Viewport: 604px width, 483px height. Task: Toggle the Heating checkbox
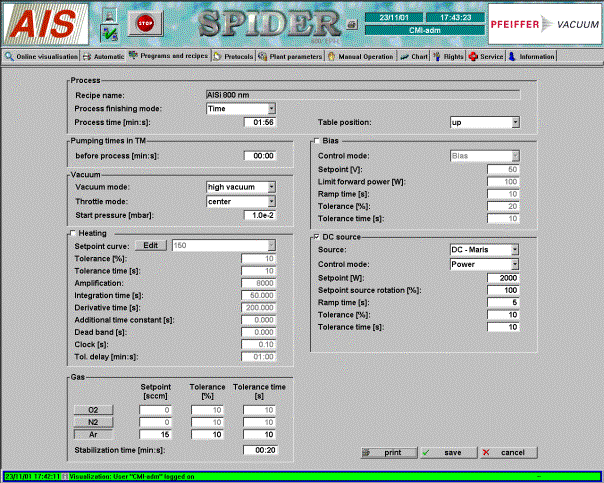73,233
